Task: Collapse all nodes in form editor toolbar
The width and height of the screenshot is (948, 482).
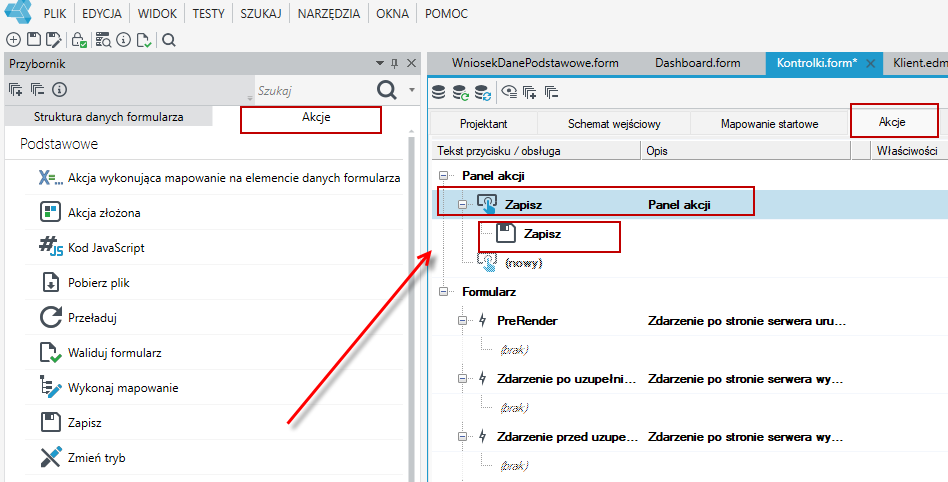Action: point(551,92)
